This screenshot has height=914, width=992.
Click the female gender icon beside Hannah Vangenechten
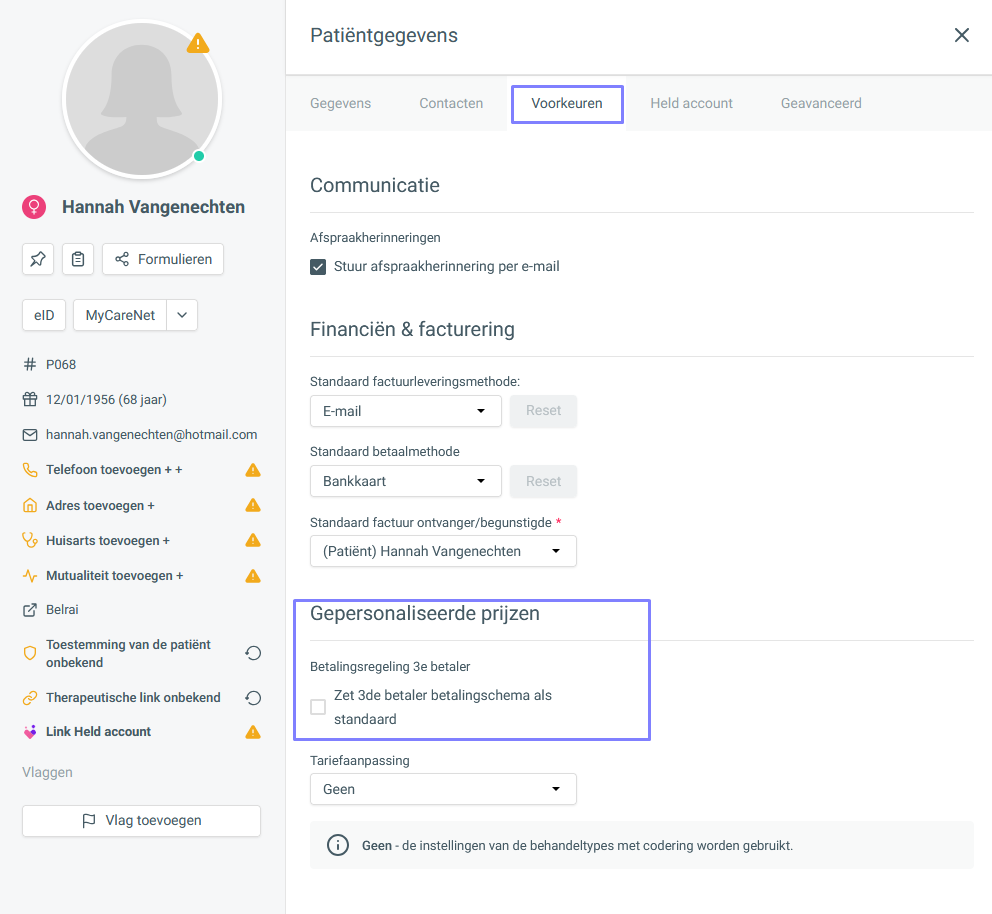point(34,207)
